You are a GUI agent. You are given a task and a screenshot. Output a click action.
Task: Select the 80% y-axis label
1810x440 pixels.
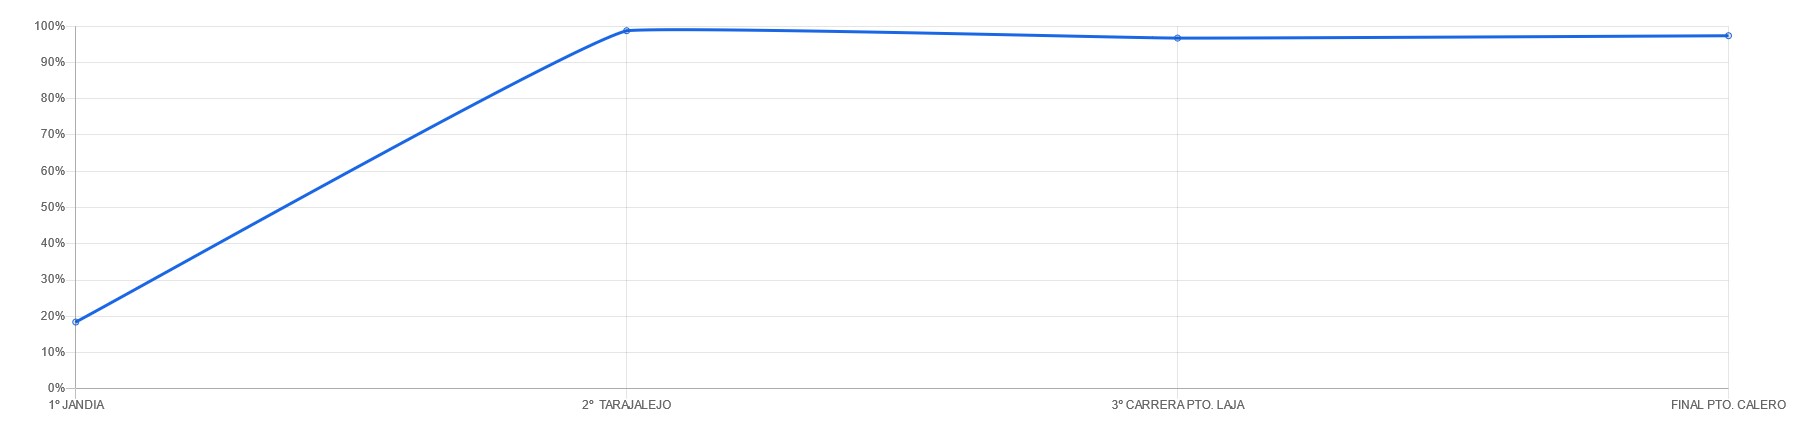coord(53,98)
